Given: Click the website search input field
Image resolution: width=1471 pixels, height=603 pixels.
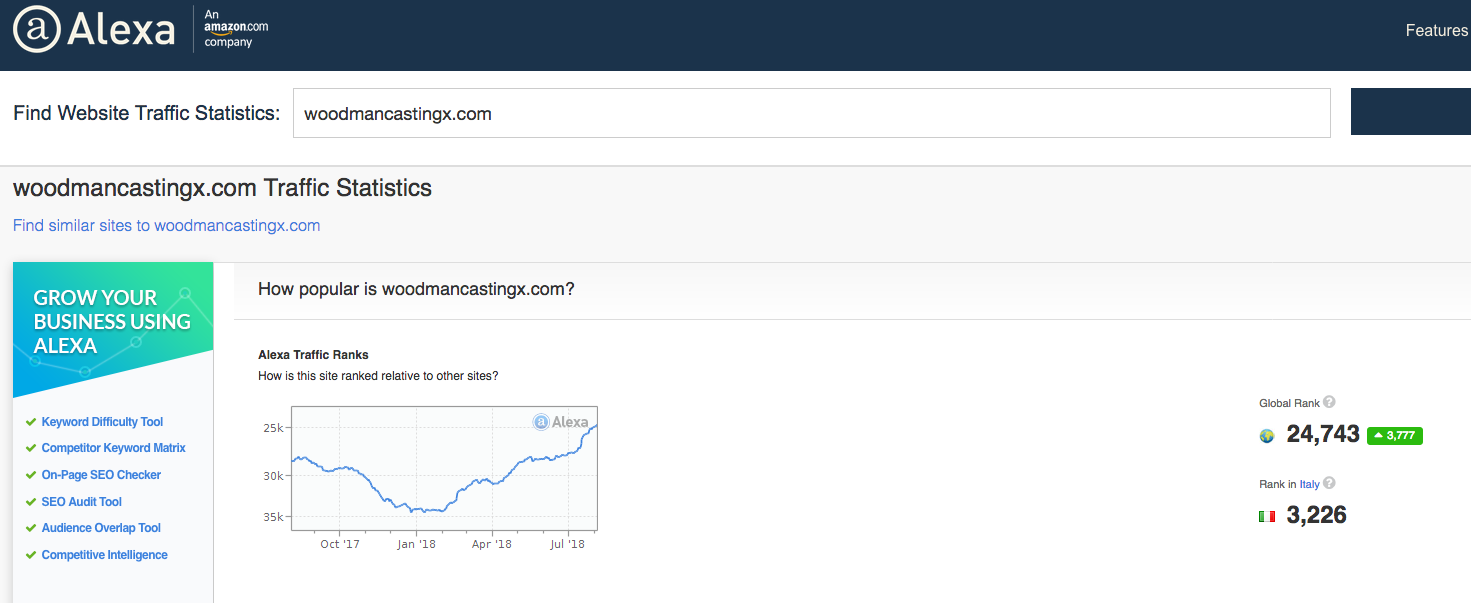Looking at the screenshot, I should point(811,113).
